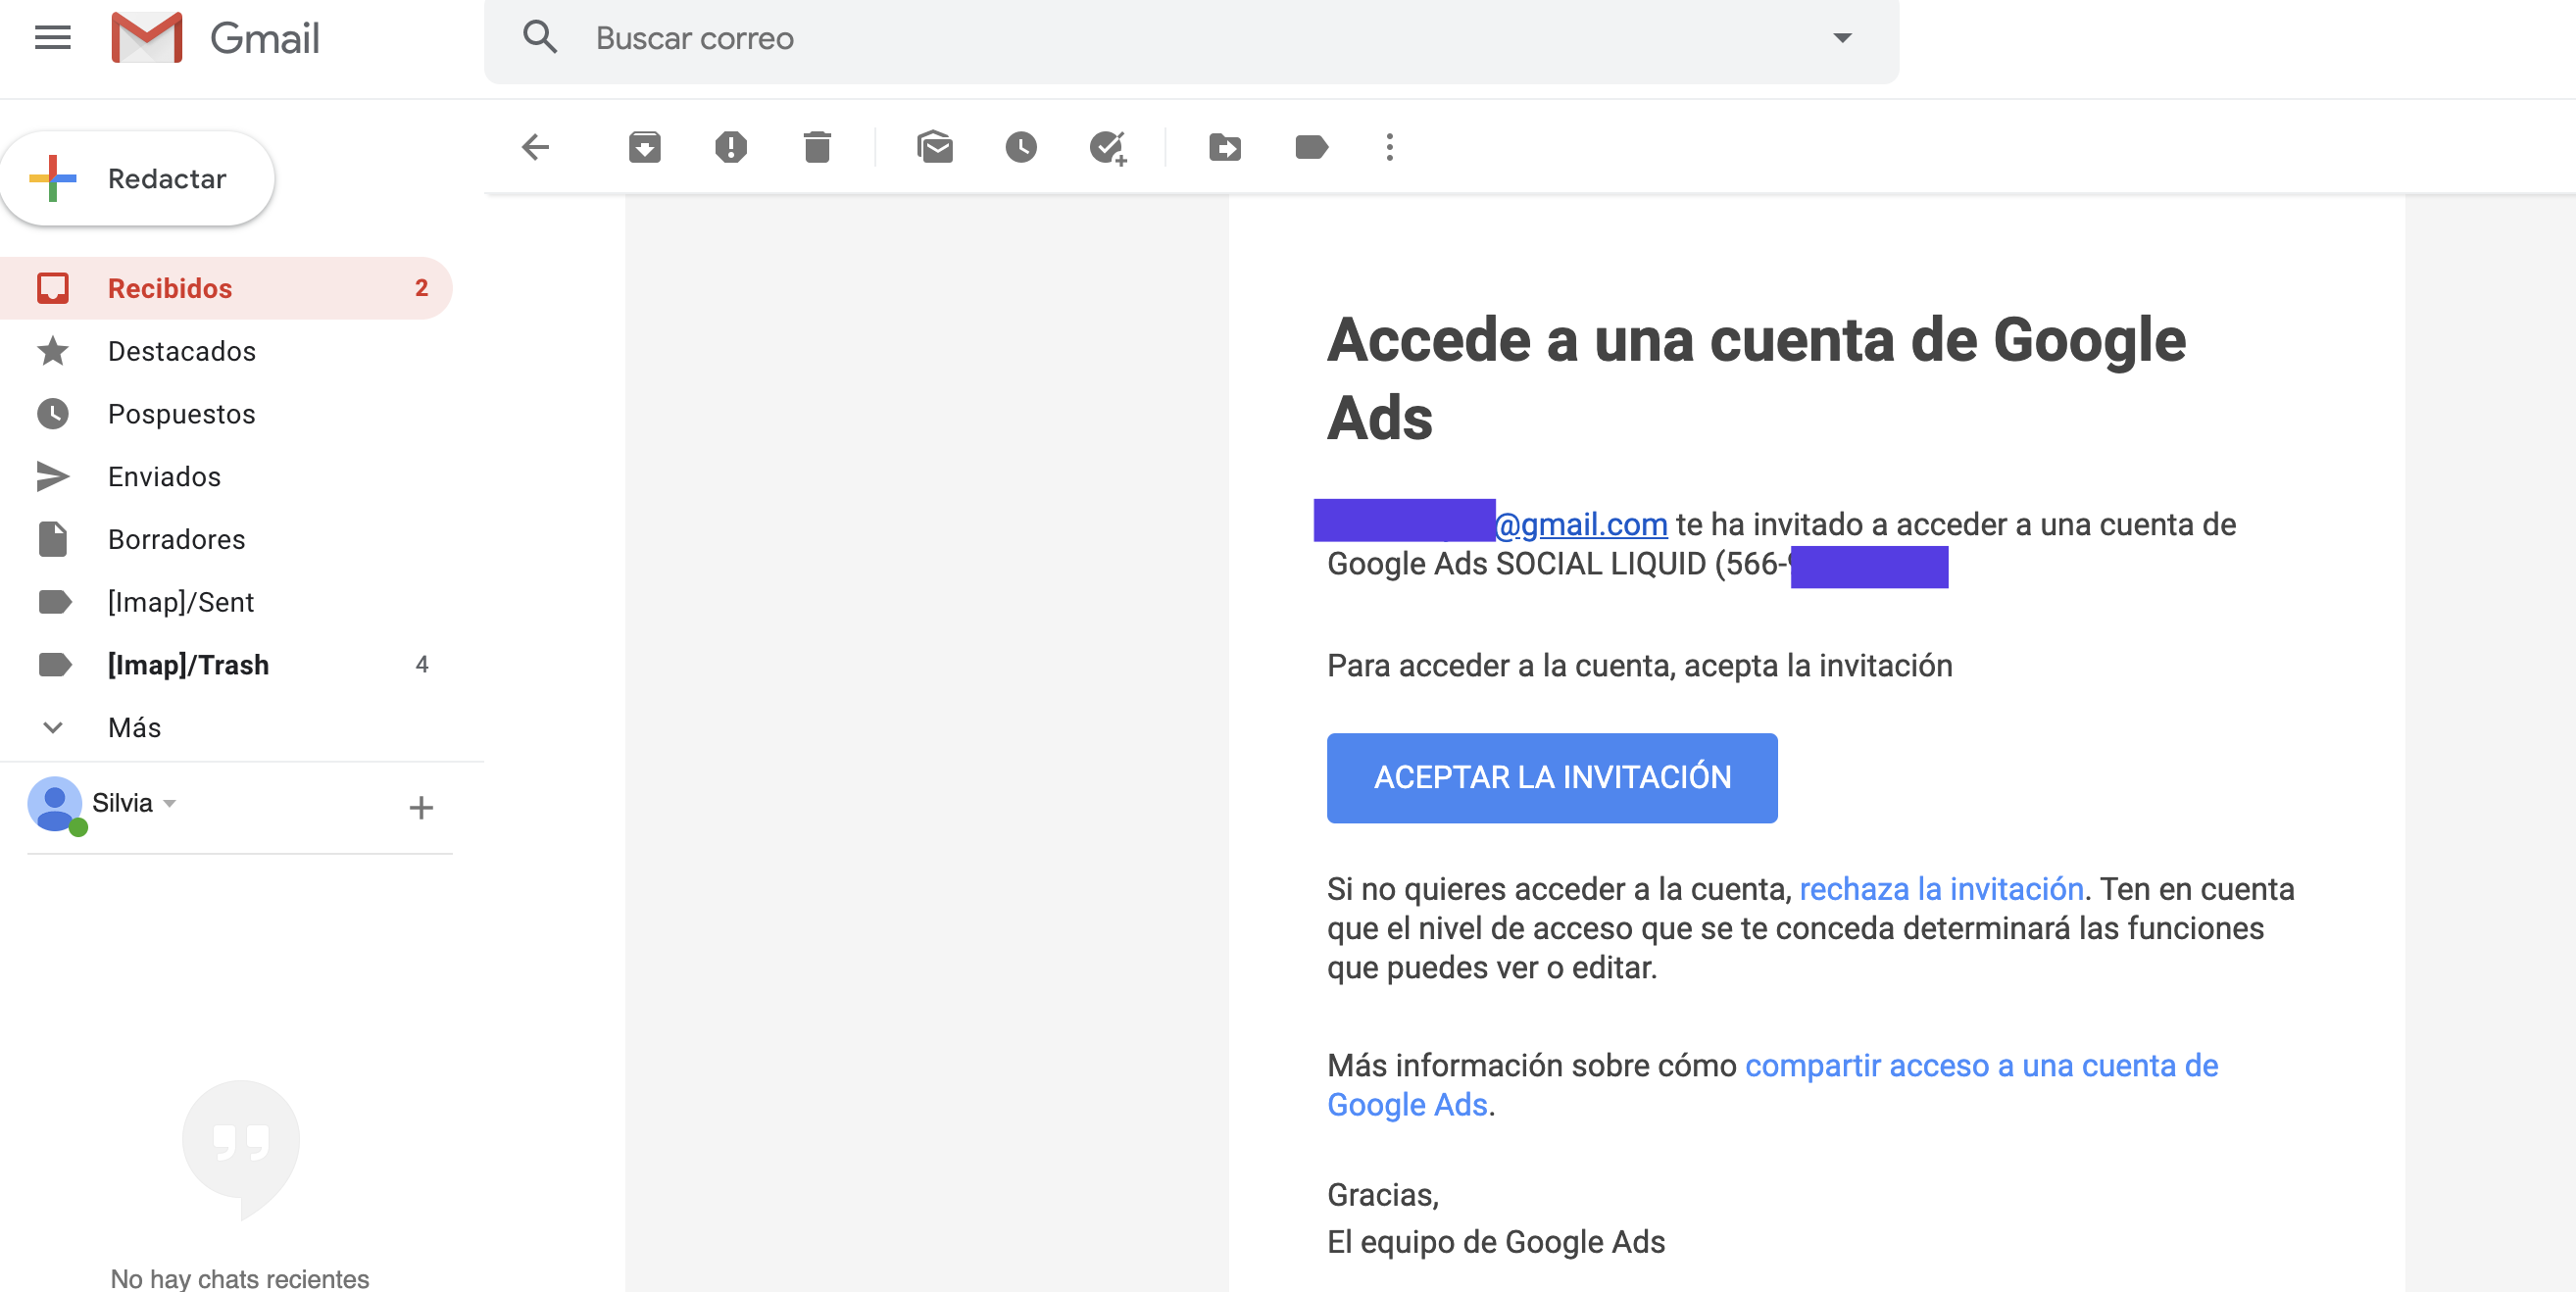The width and height of the screenshot is (2576, 1292).
Task: Open labels menu icon
Action: [1311, 147]
